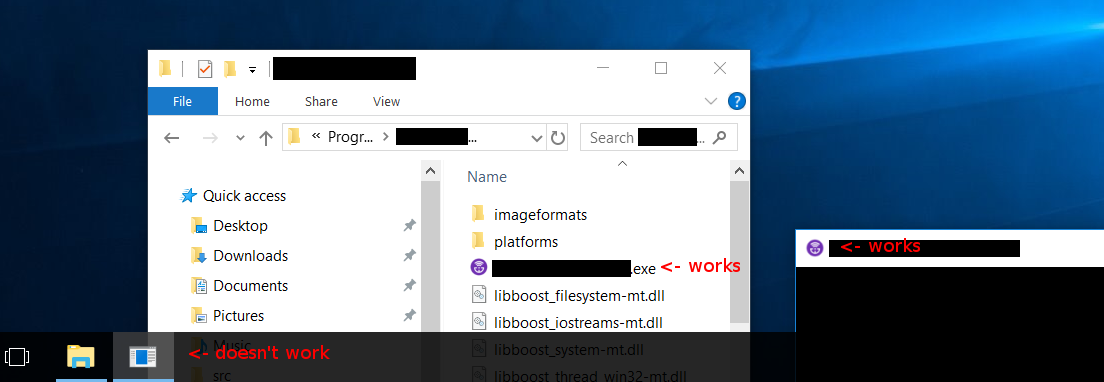
Task: Open the address bar history dropdown
Action: 537,138
